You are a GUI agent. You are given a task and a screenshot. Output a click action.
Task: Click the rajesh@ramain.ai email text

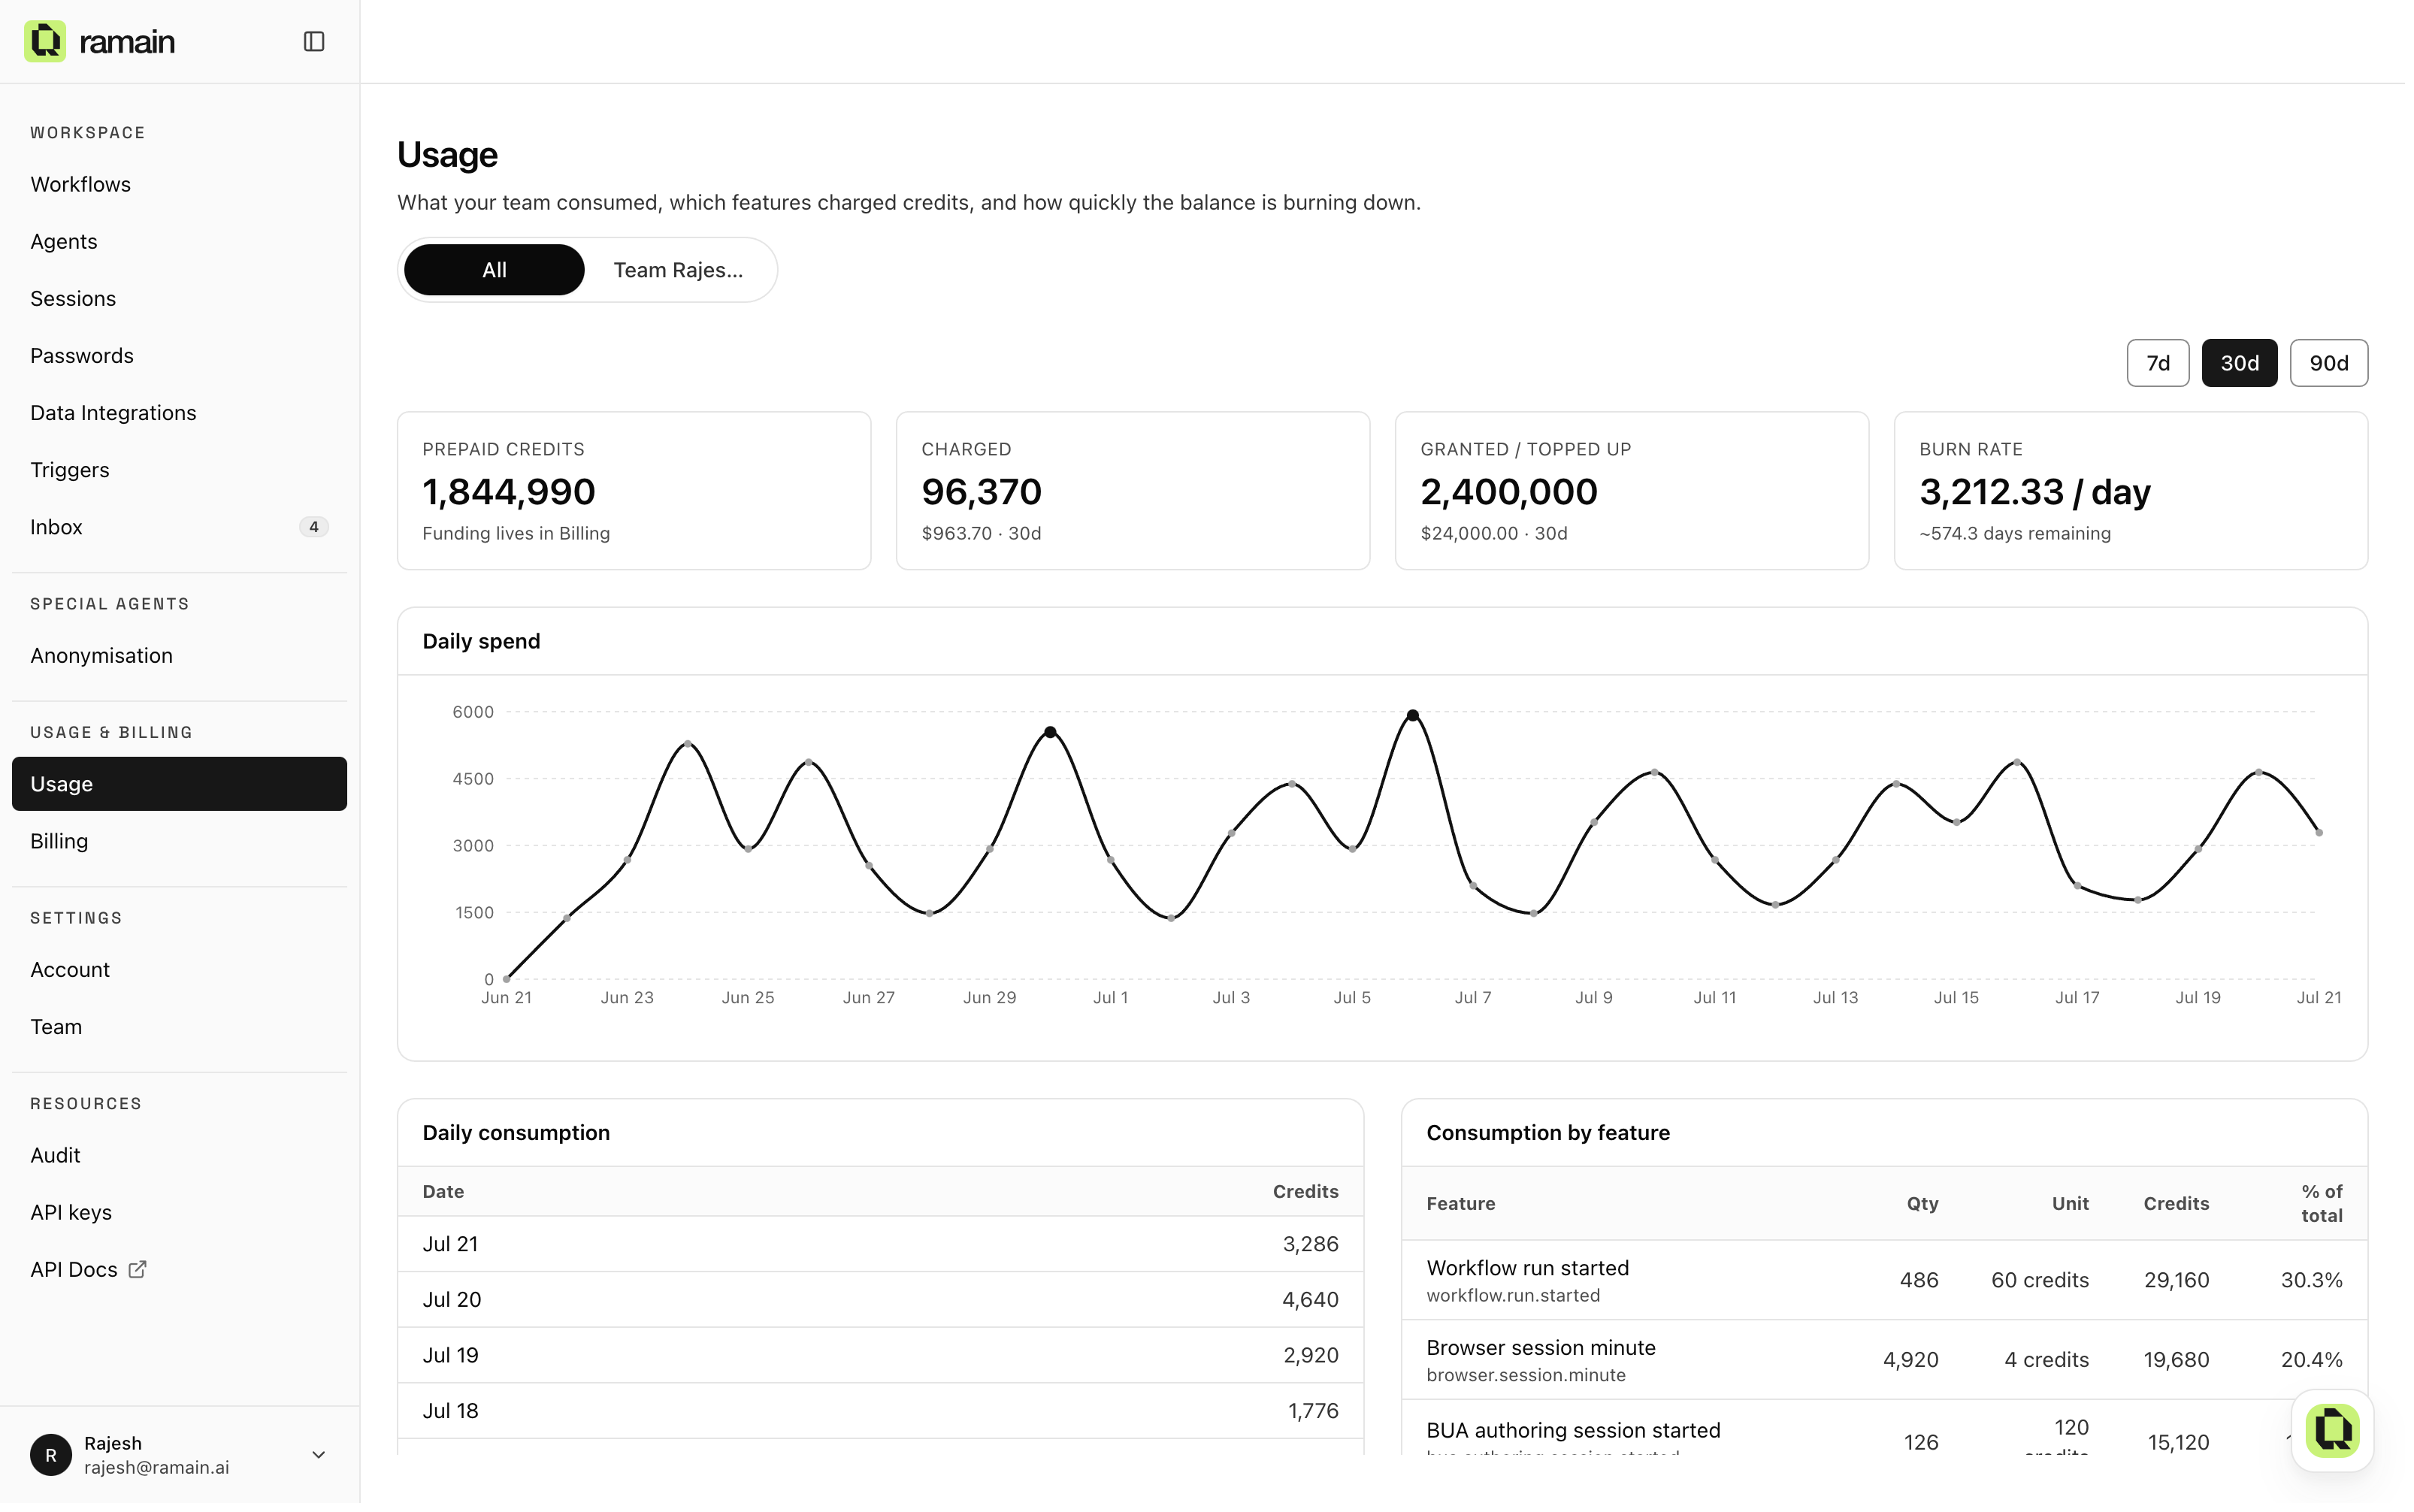point(157,1468)
